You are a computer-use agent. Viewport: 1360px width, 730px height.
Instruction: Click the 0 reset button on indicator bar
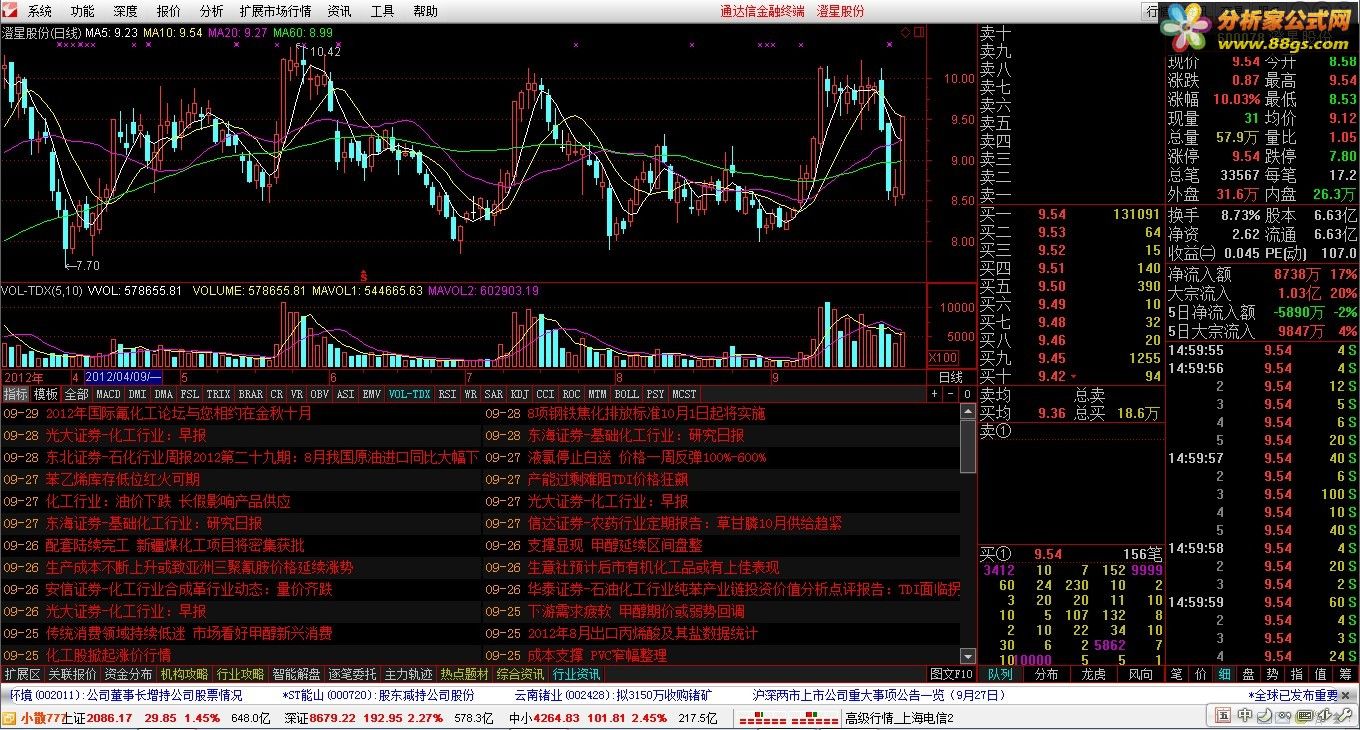click(x=967, y=394)
